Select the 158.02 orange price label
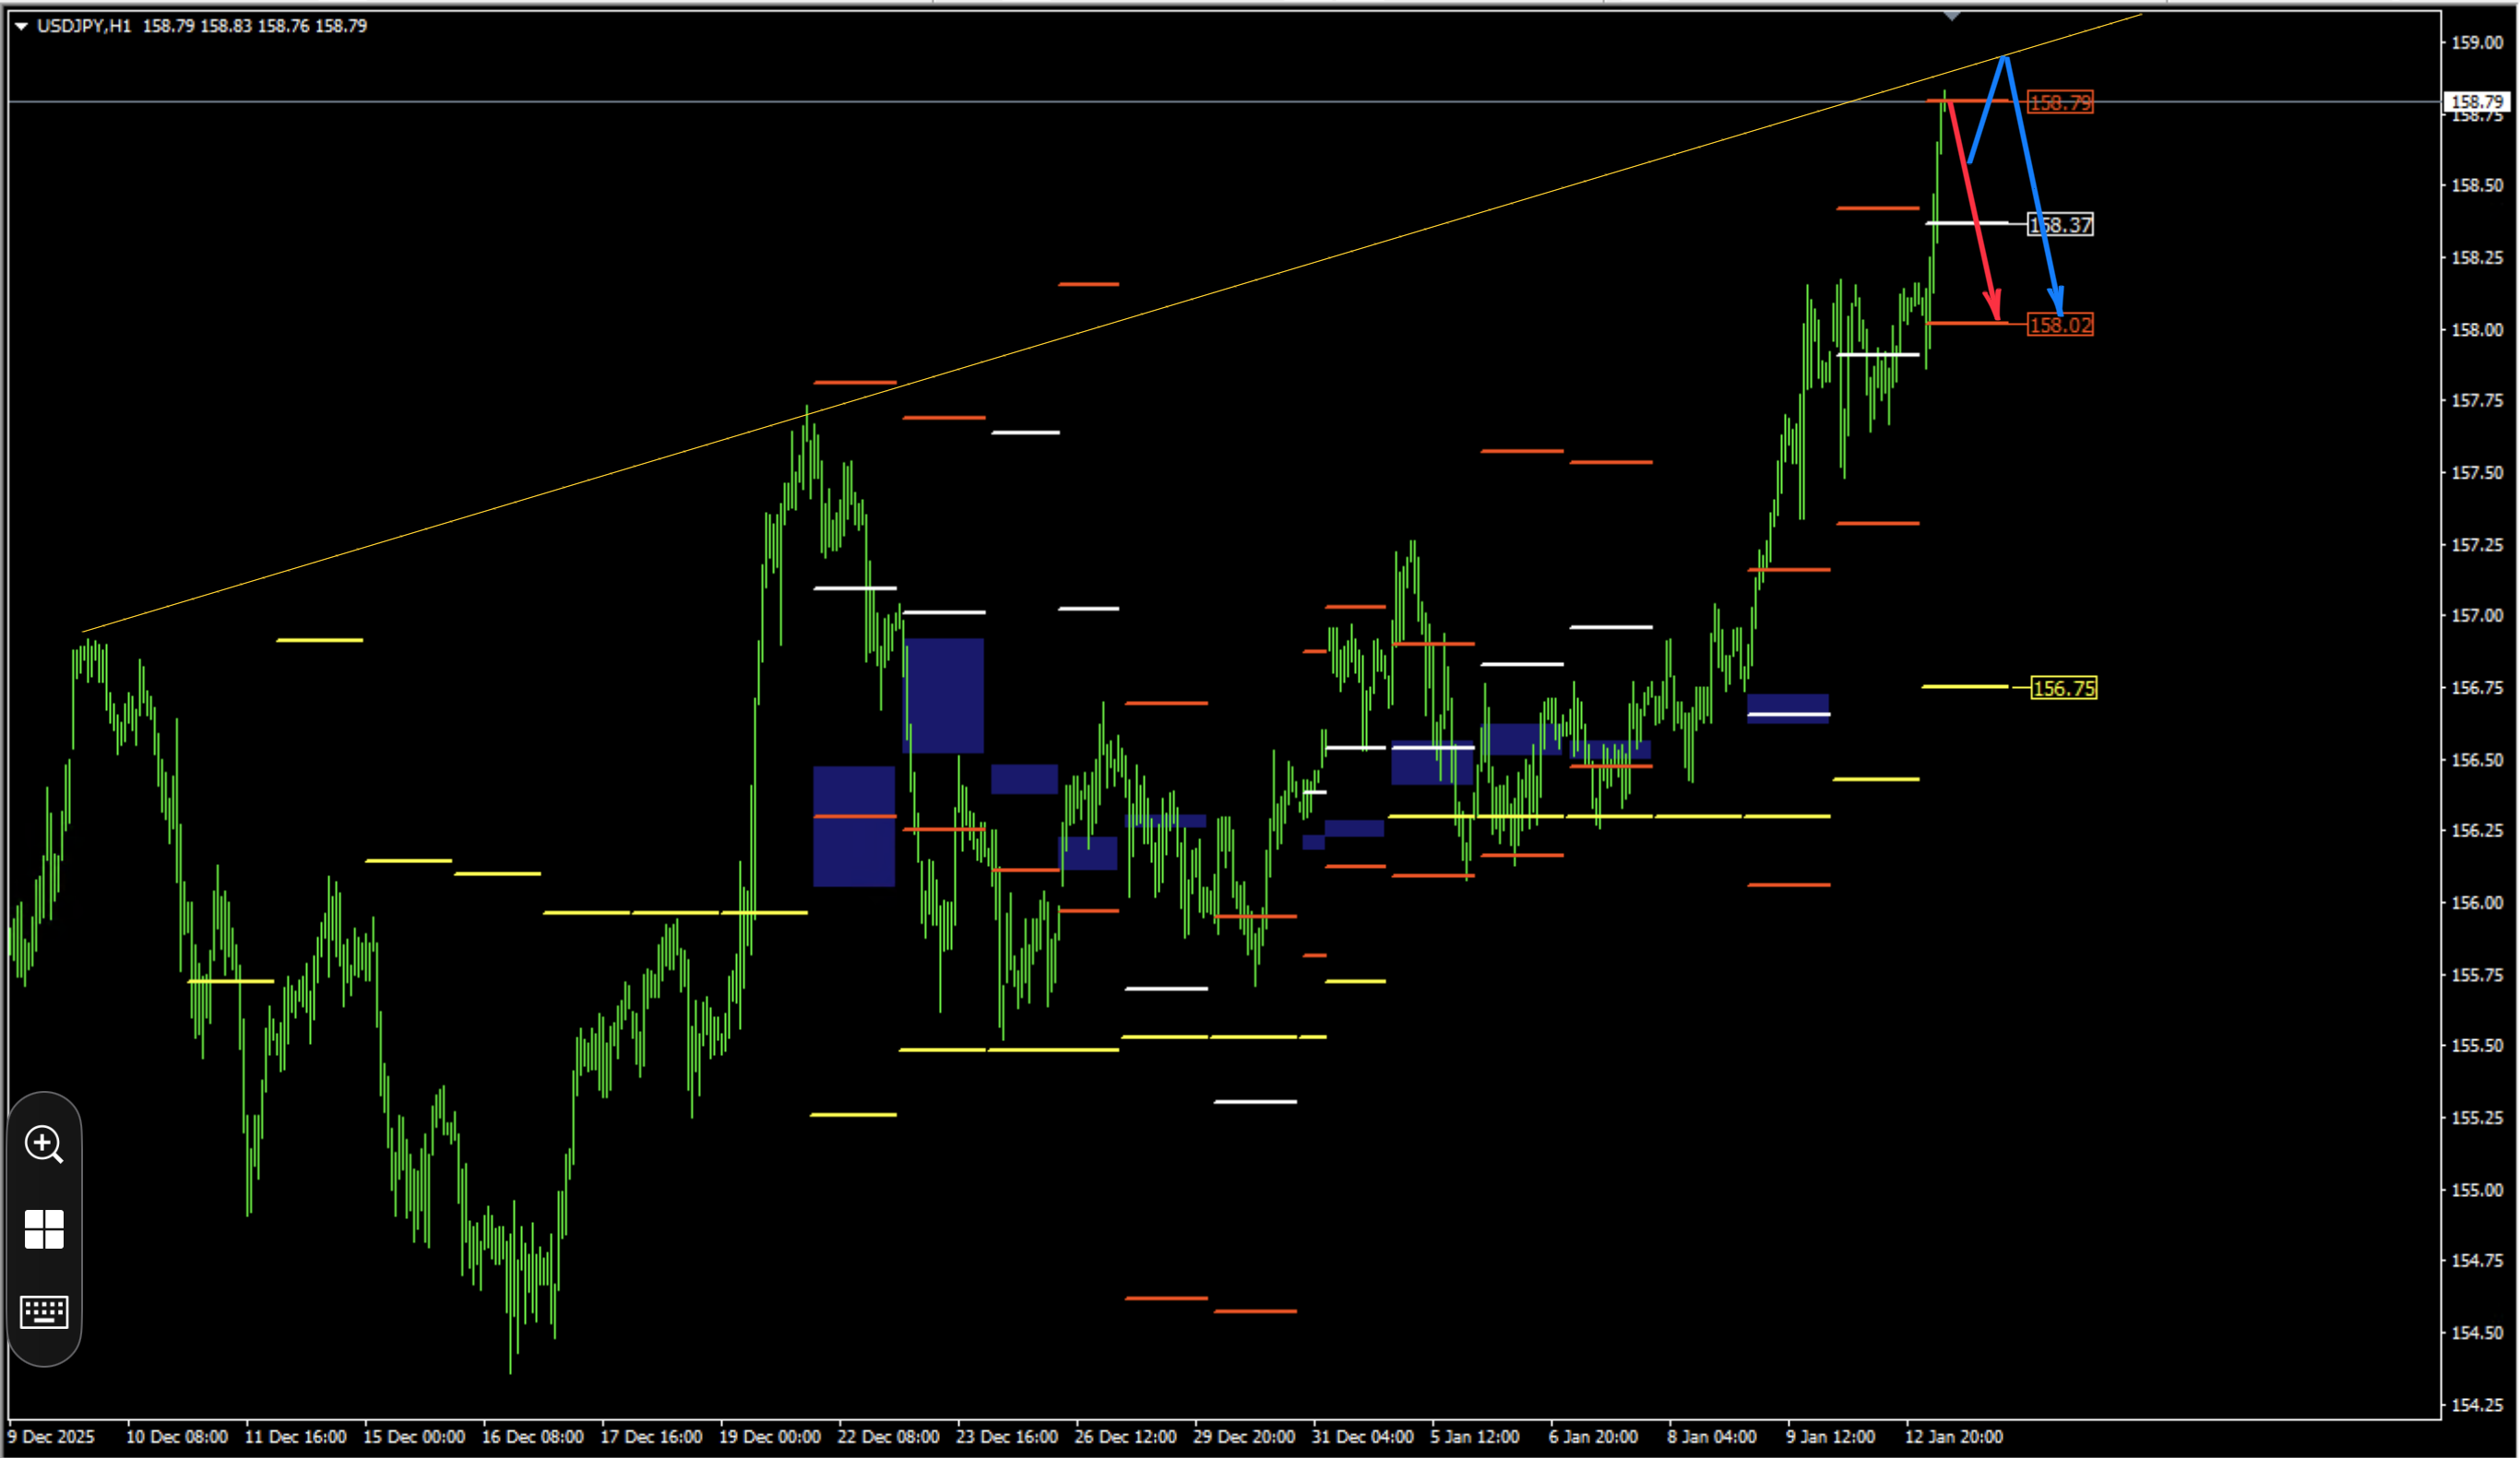The width and height of the screenshot is (2520, 1458). [x=2060, y=325]
